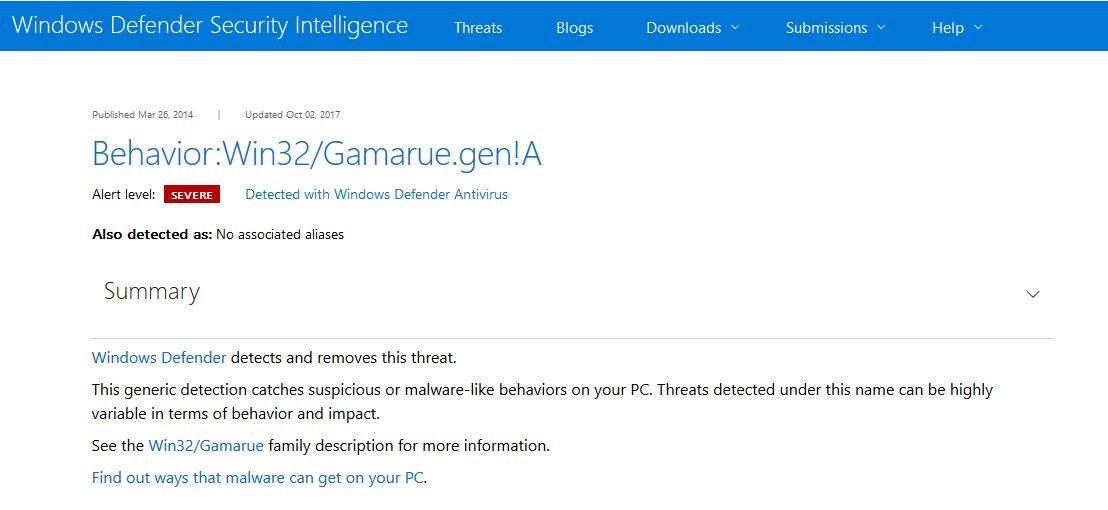Go to the Blogs page

(x=574, y=28)
